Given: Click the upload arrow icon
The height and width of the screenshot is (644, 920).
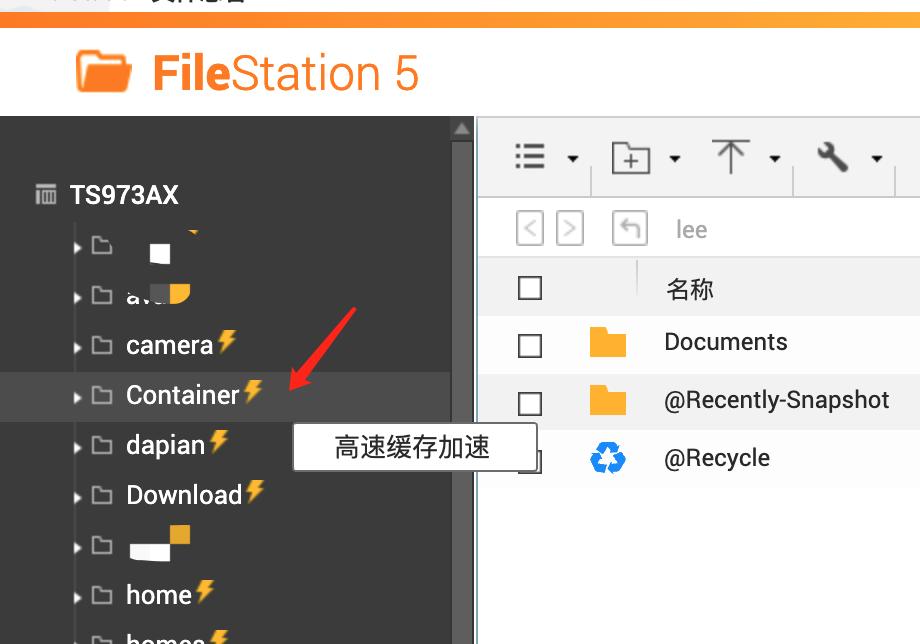Looking at the screenshot, I should point(733,157).
